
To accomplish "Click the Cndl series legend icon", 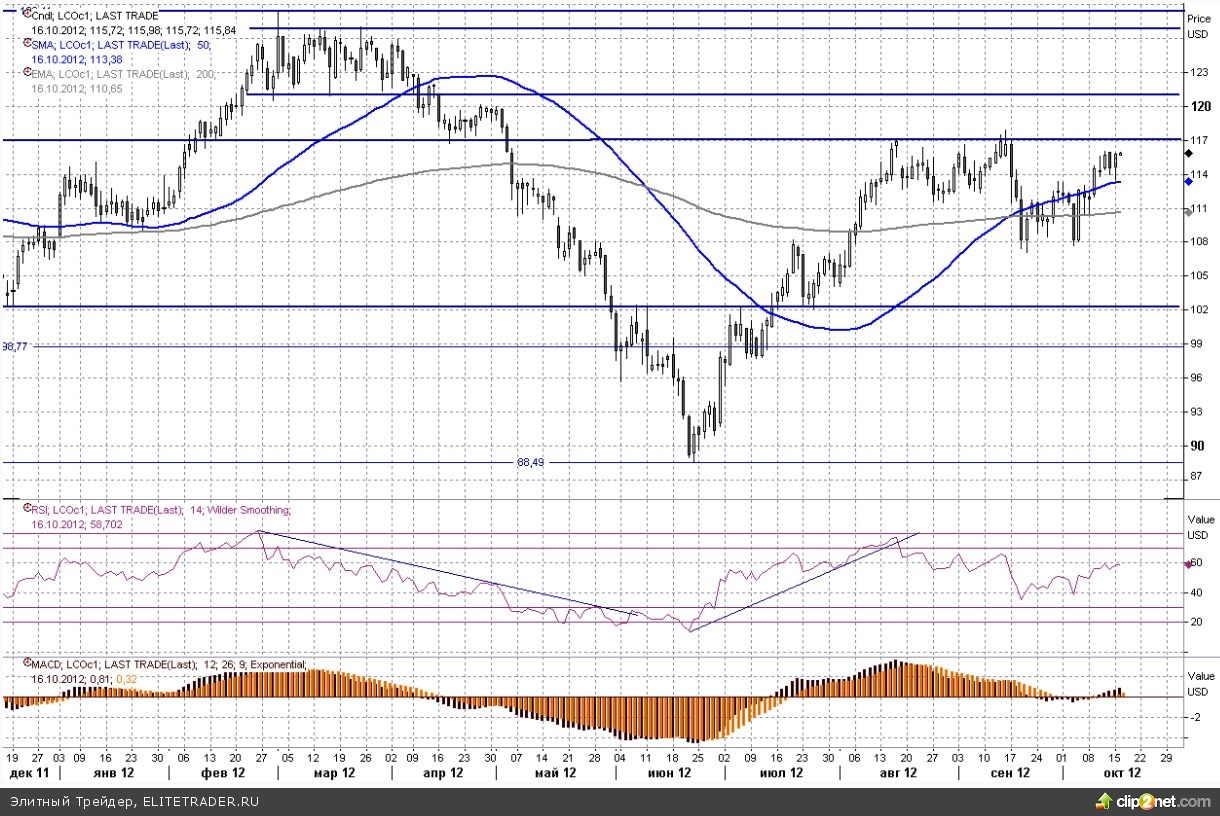I will tap(26, 15).
